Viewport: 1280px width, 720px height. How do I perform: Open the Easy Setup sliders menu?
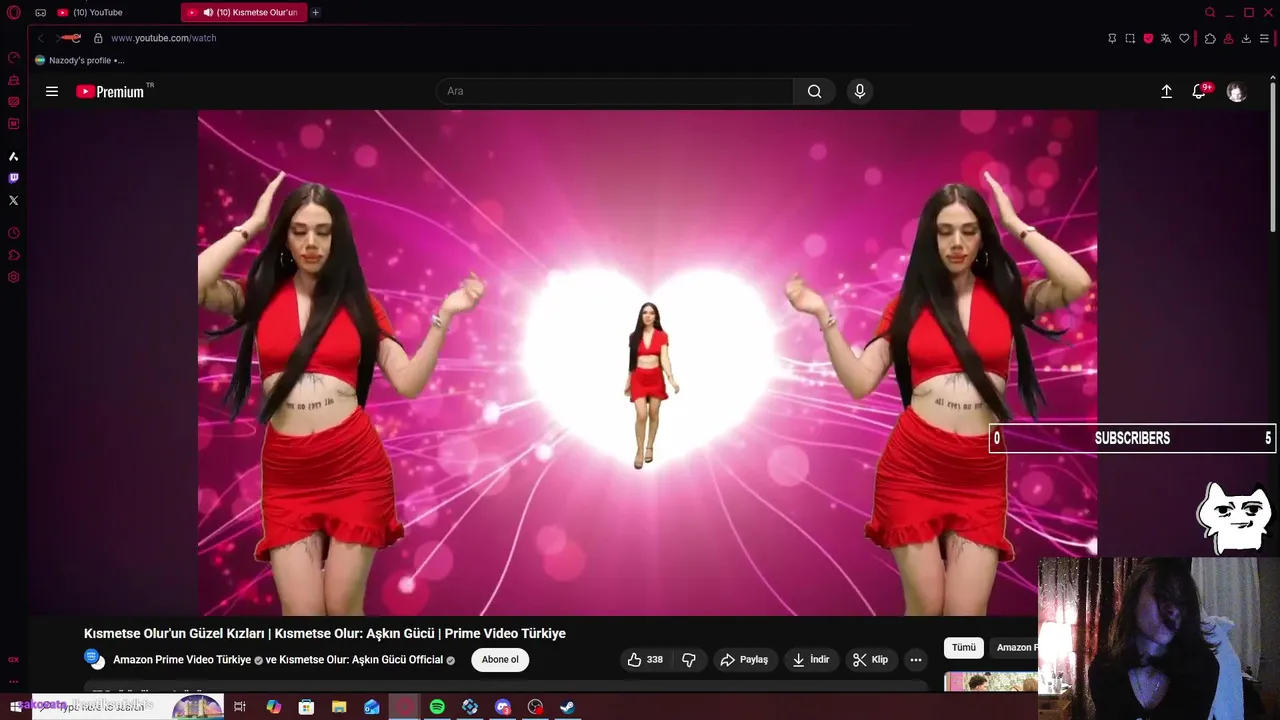click(1264, 38)
